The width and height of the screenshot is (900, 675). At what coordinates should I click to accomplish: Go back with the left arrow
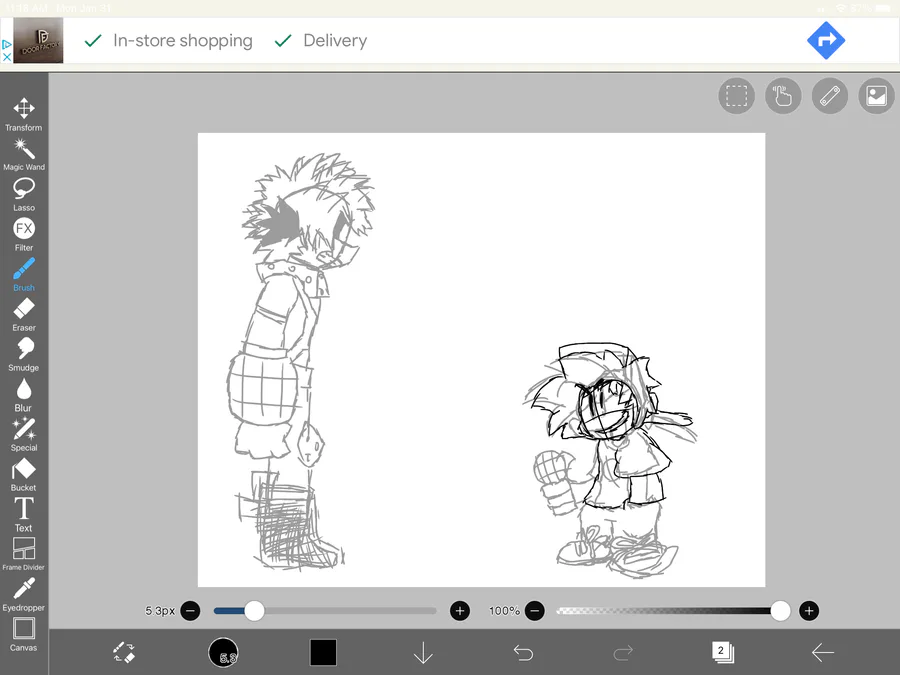tap(823, 653)
